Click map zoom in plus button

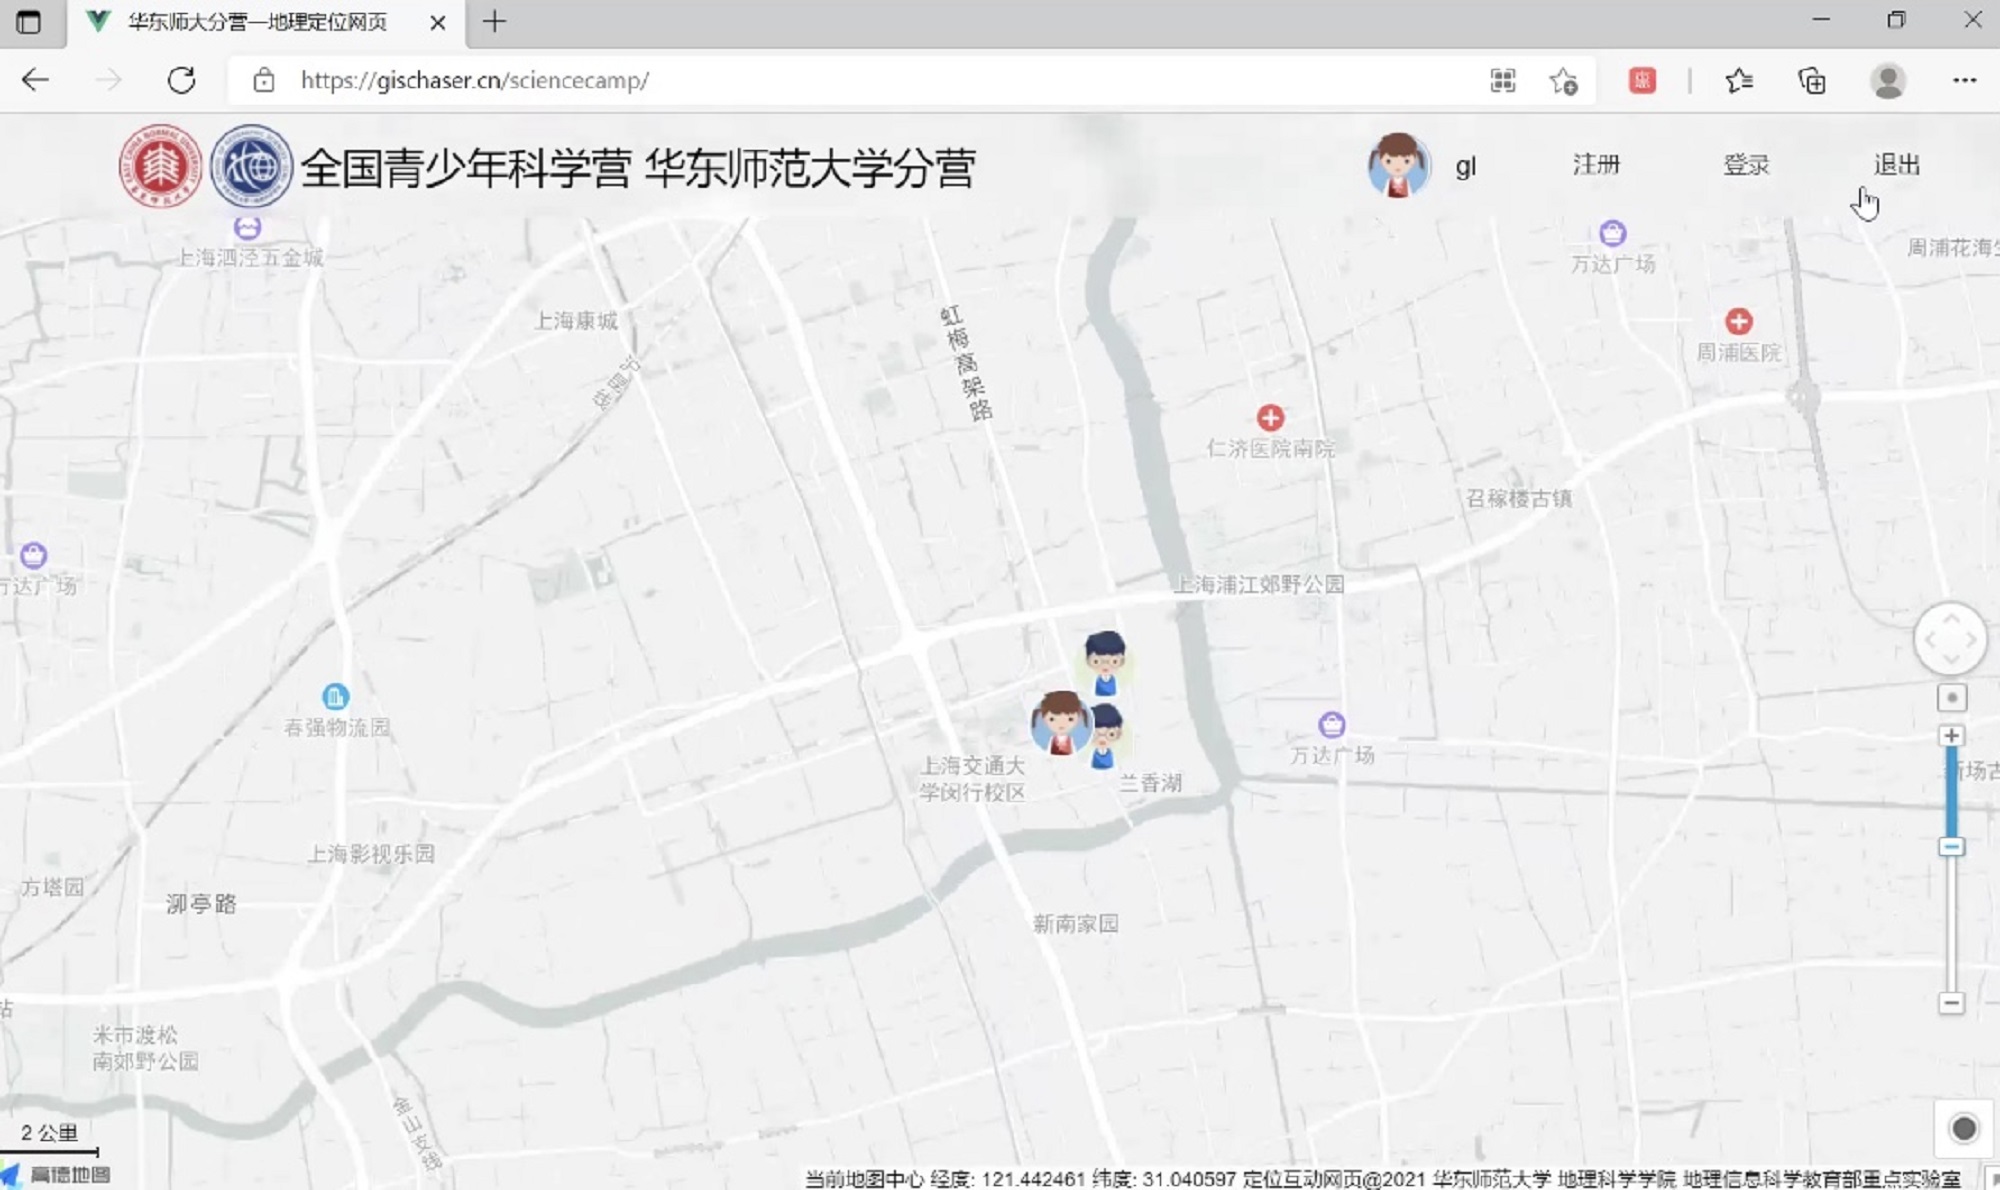1951,736
